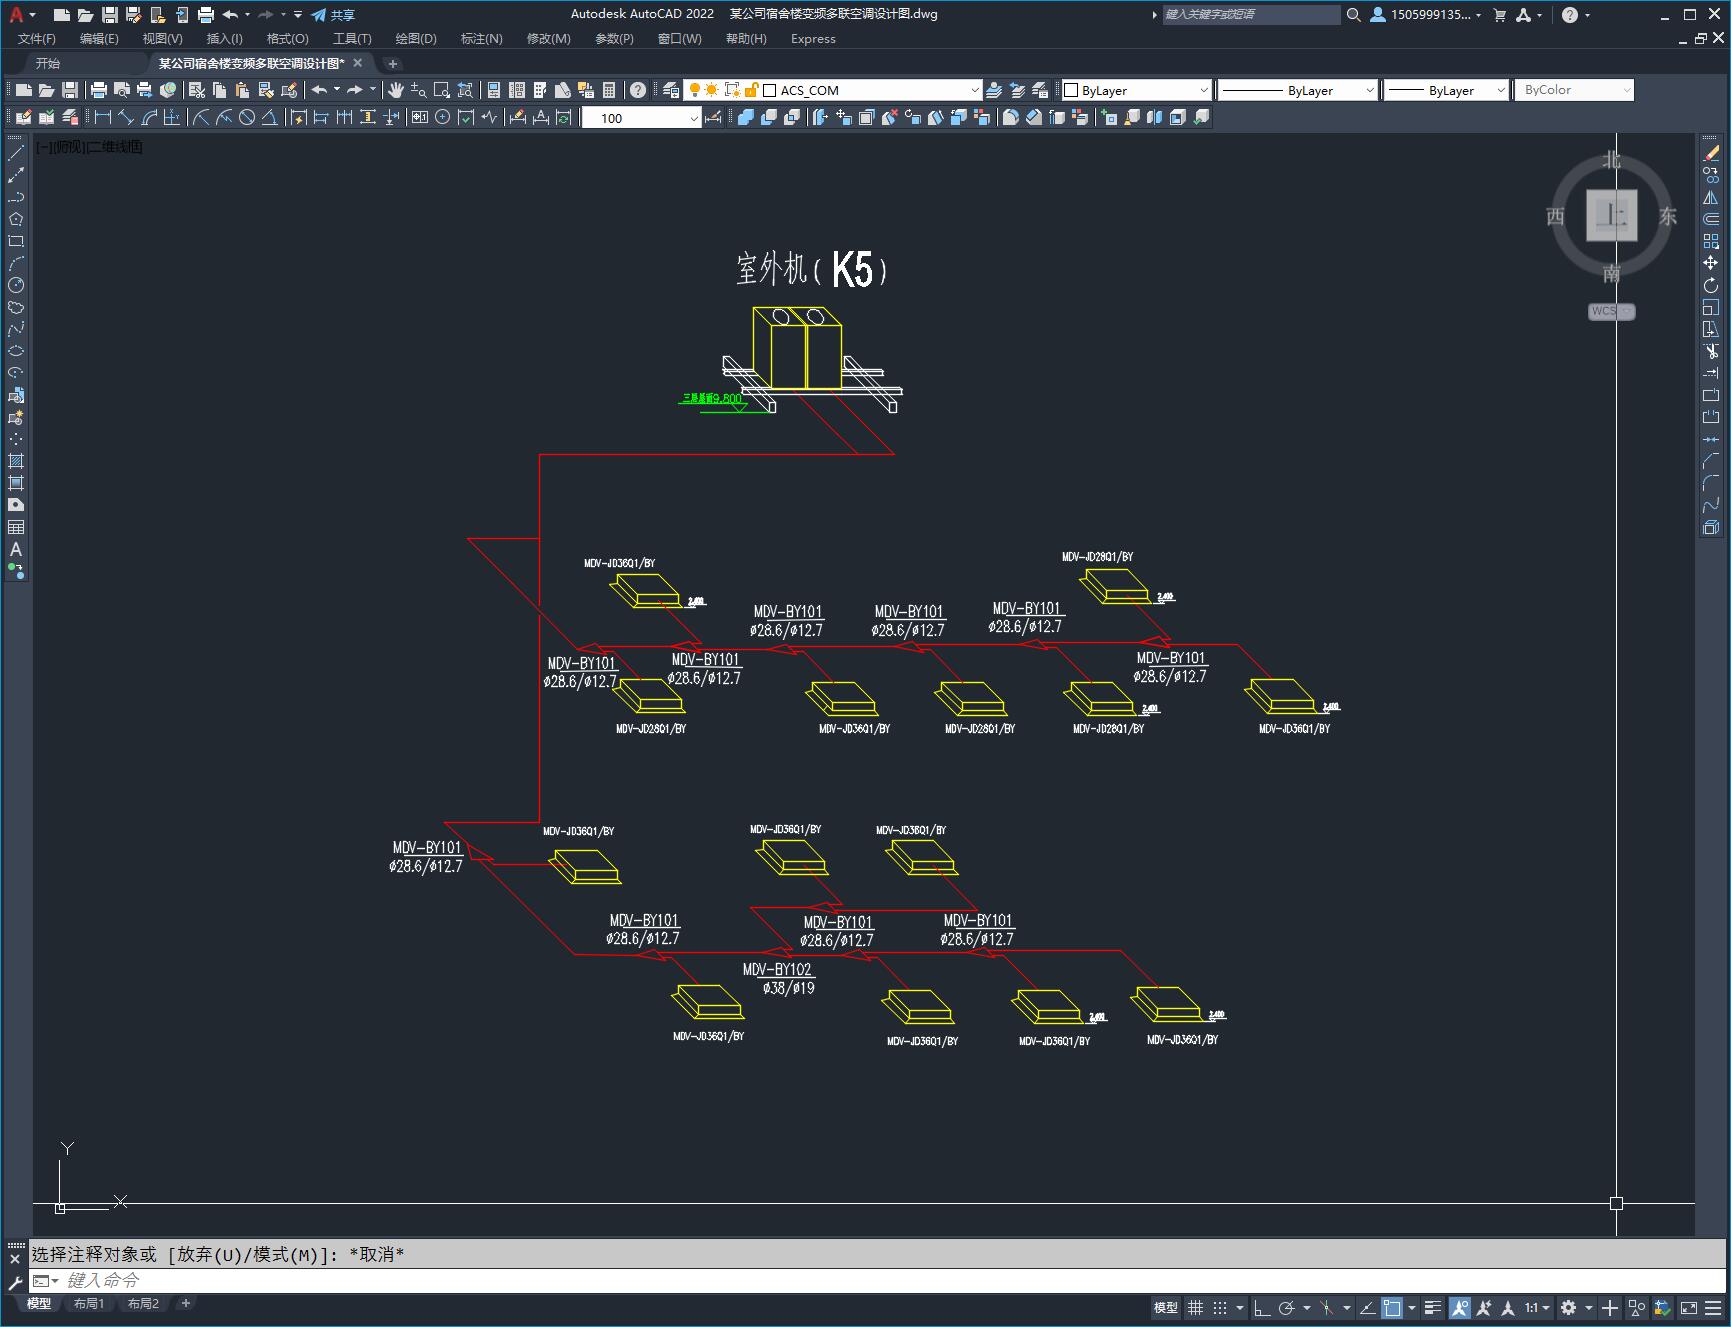Select the Table tool
1731x1327 pixels.
coord(16,527)
